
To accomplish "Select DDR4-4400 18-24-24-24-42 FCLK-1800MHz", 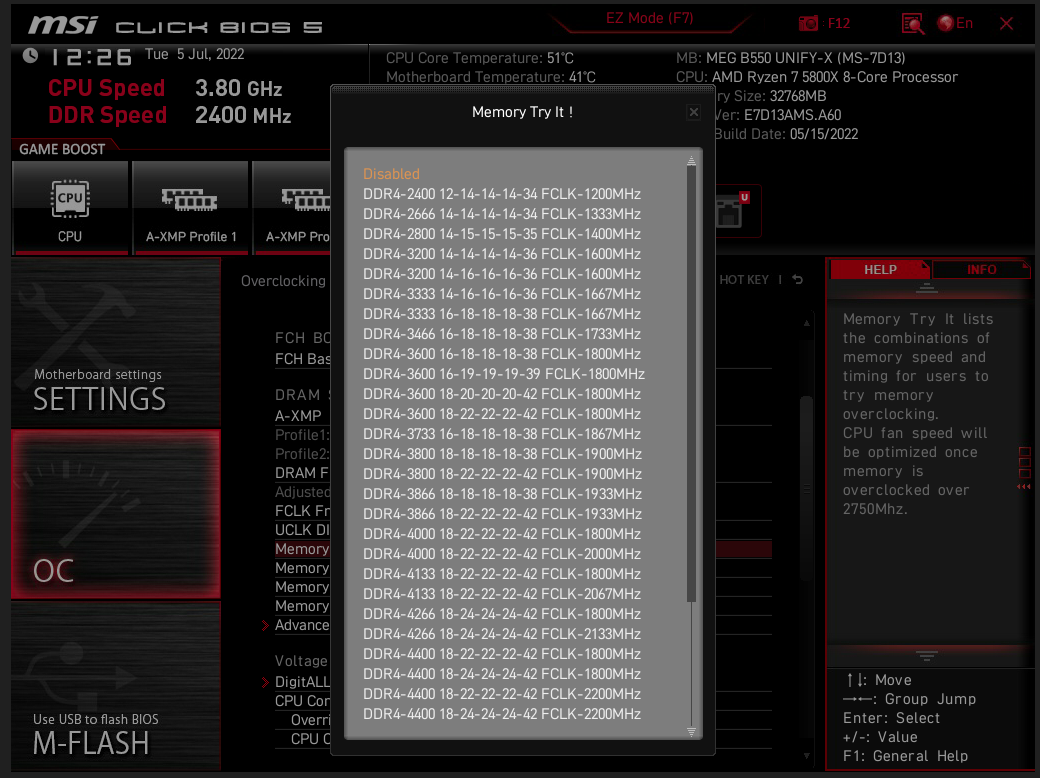I will click(x=502, y=674).
